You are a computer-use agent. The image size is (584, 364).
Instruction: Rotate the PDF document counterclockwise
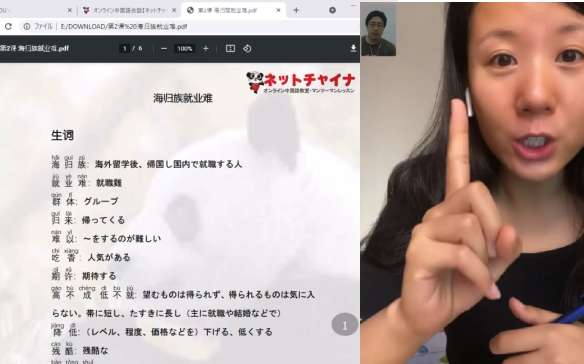(247, 48)
